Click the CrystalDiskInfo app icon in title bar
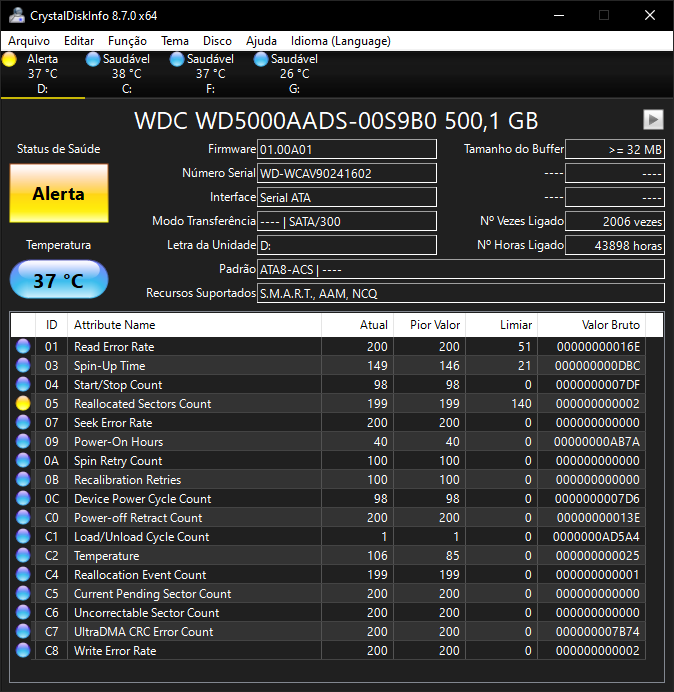Viewport: 674px width, 692px height. click(17, 15)
